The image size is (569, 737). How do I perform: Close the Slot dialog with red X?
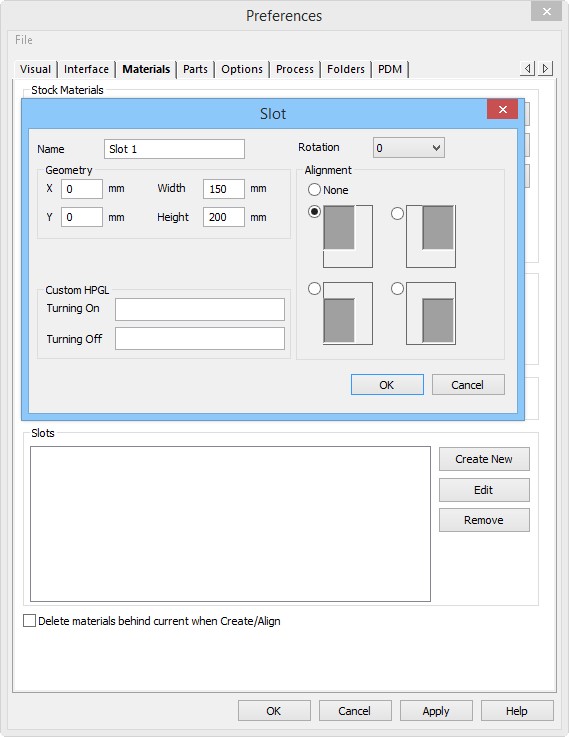coord(502,110)
